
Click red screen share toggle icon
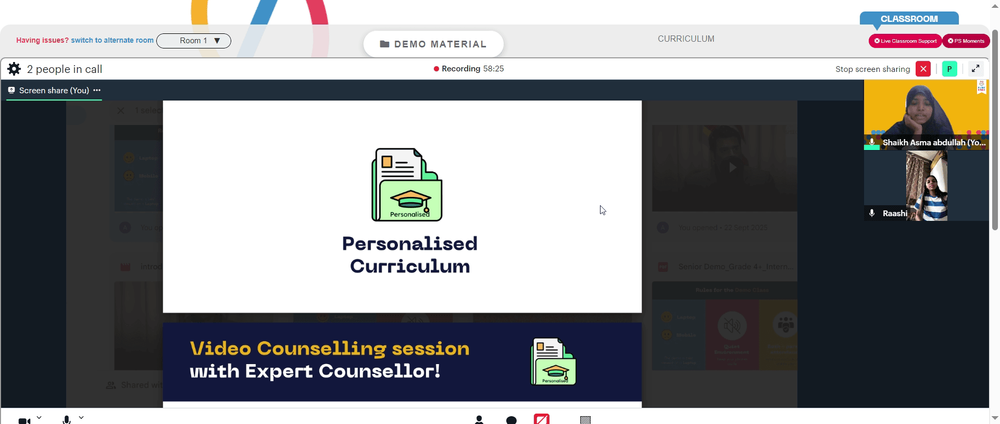pyautogui.click(x=541, y=420)
